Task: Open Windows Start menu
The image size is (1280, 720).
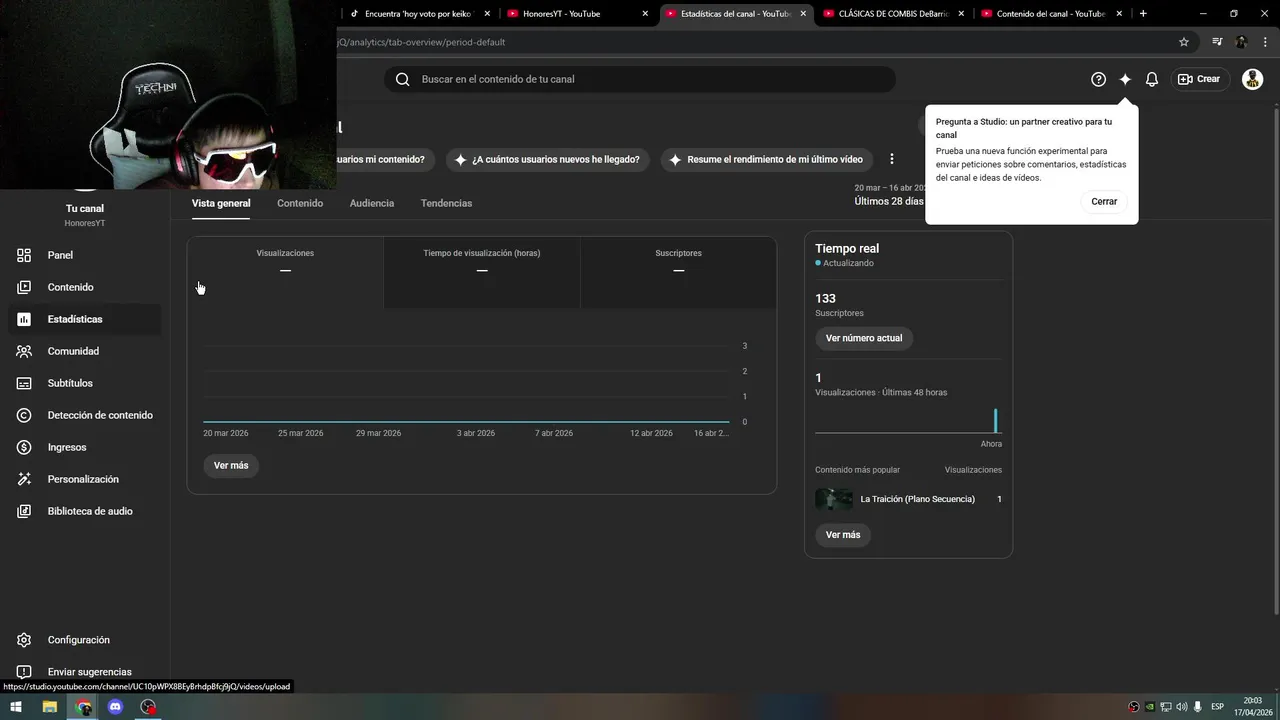Action: pyautogui.click(x=16, y=707)
